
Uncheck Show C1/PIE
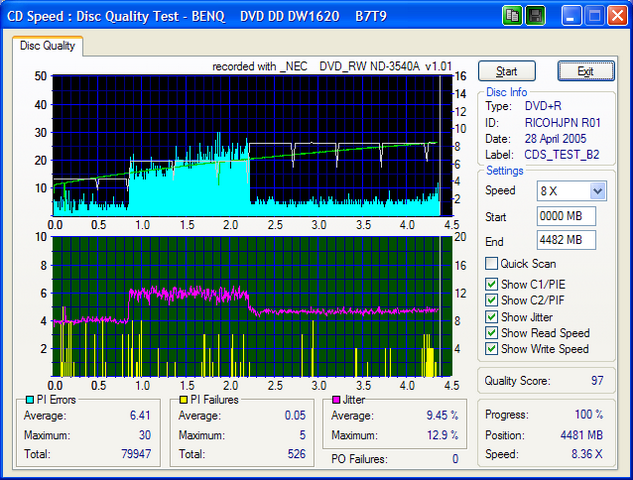(x=491, y=284)
